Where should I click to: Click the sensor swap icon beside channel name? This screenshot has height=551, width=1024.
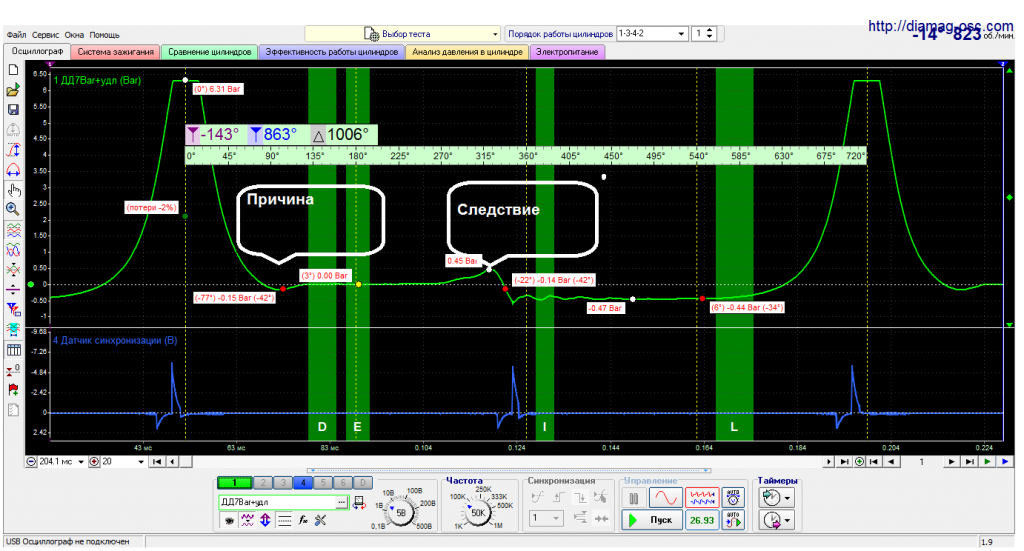[x=359, y=503]
